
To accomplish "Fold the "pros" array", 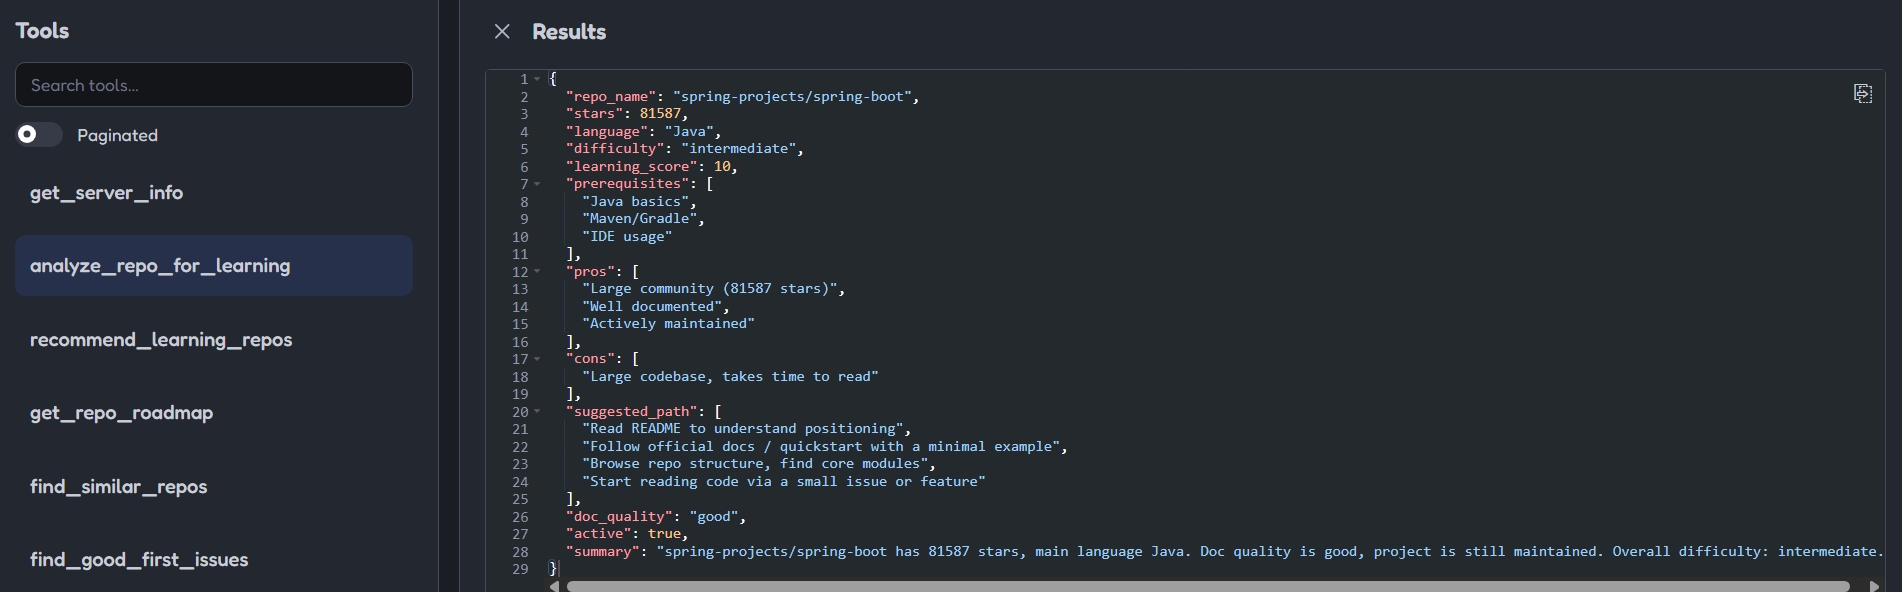I will (537, 272).
